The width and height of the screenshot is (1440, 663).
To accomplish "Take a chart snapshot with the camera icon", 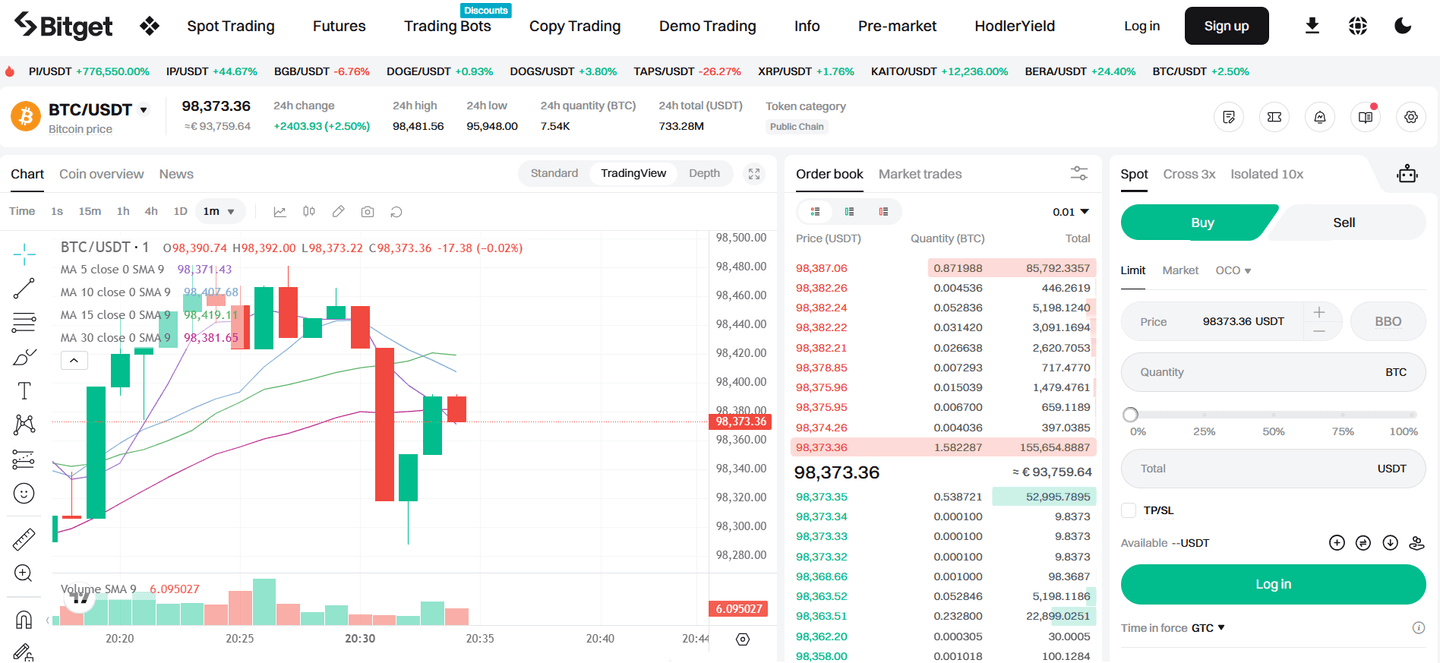I will 367,211.
